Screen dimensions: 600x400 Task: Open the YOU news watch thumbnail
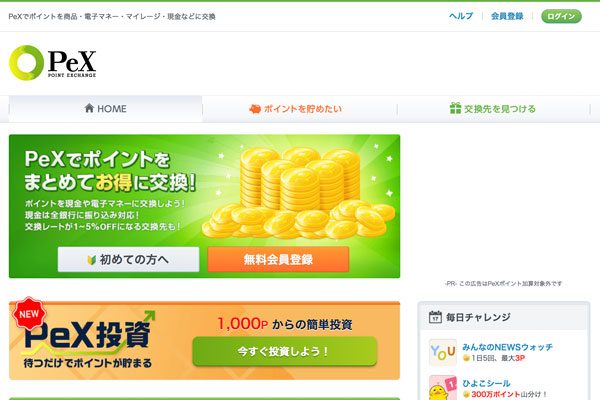[x=443, y=352]
